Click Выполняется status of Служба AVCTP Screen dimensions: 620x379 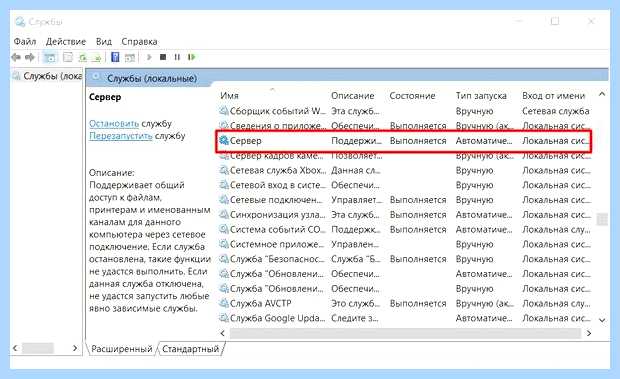[x=418, y=304]
